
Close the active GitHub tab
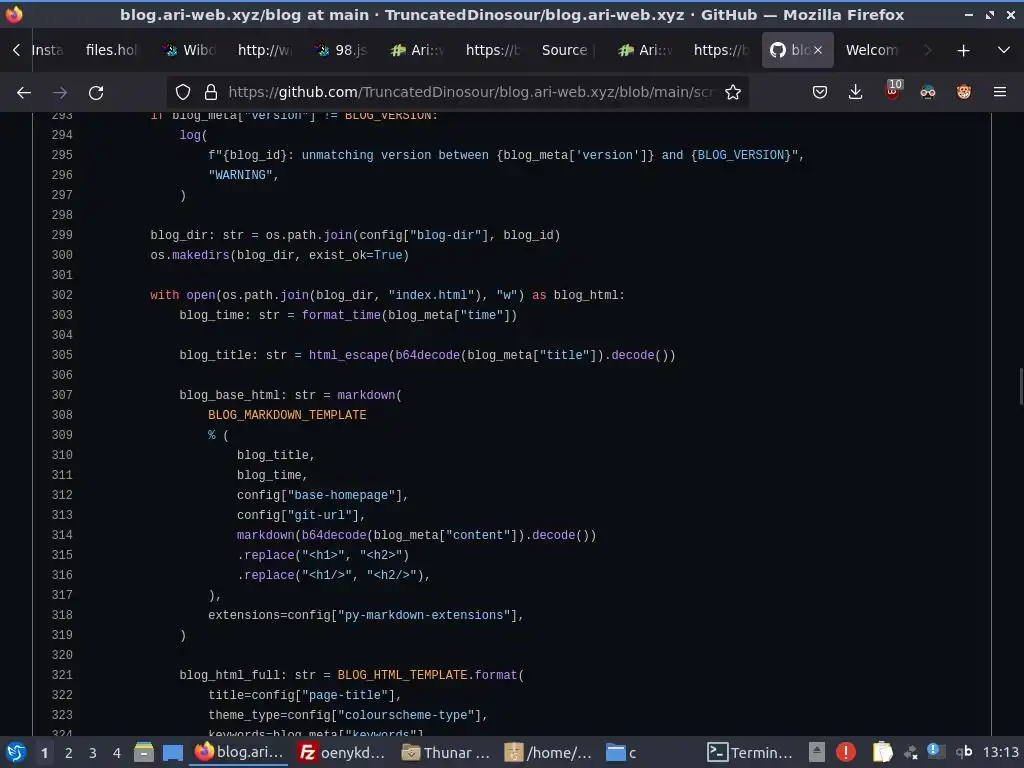click(x=818, y=50)
